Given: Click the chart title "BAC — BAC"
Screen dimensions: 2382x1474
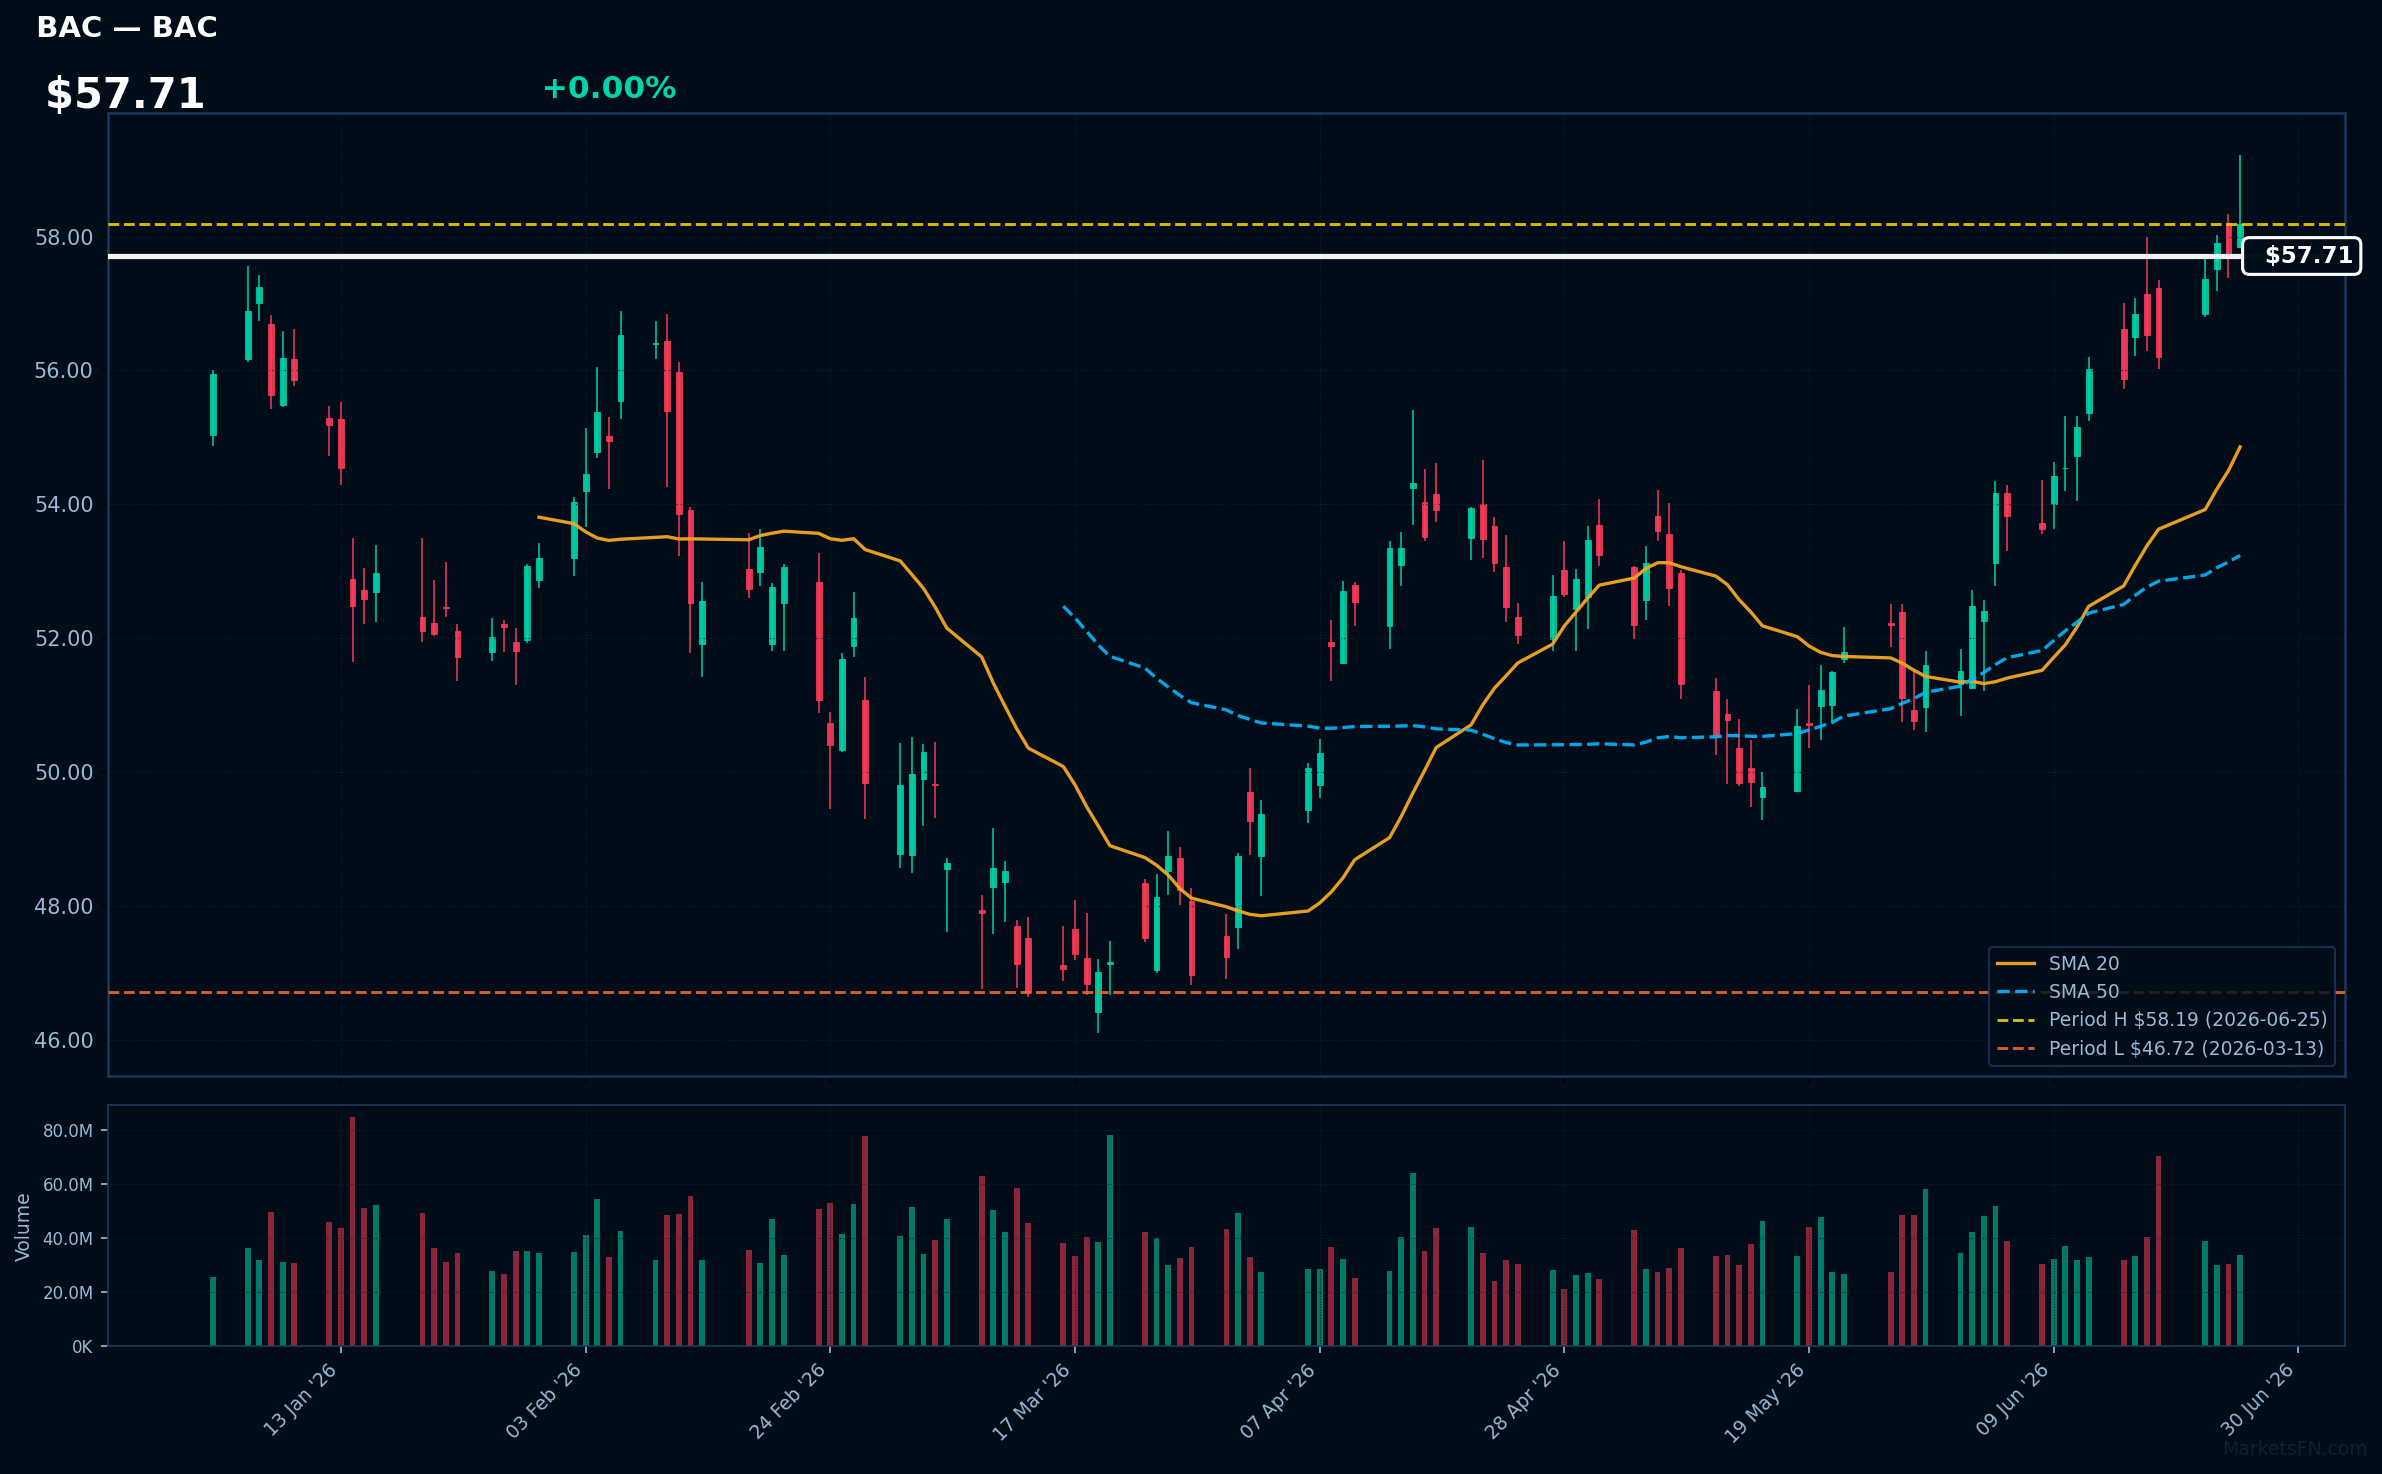Looking at the screenshot, I should pos(127,27).
